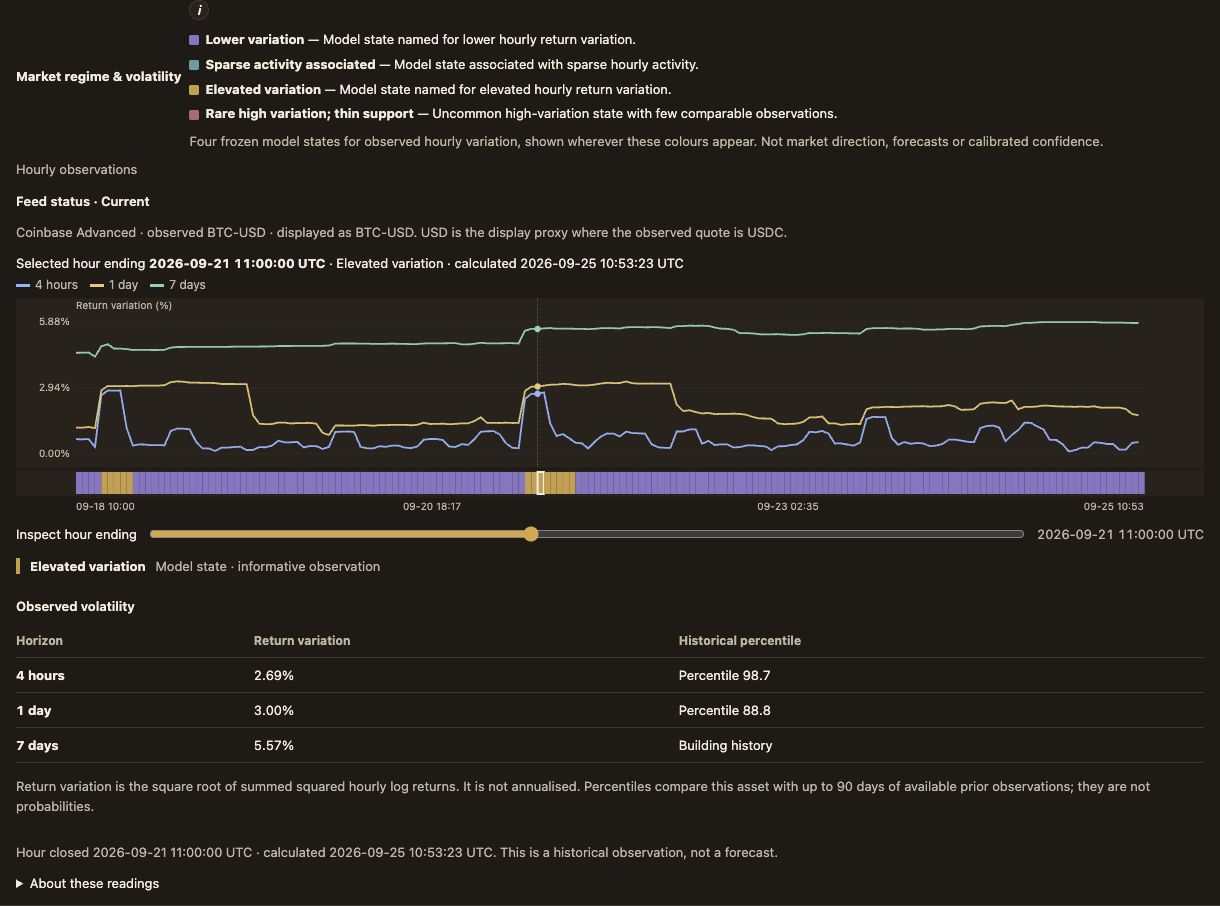The image size is (1220, 906).
Task: Select the 7 days volatility row
Action: (x=610, y=746)
